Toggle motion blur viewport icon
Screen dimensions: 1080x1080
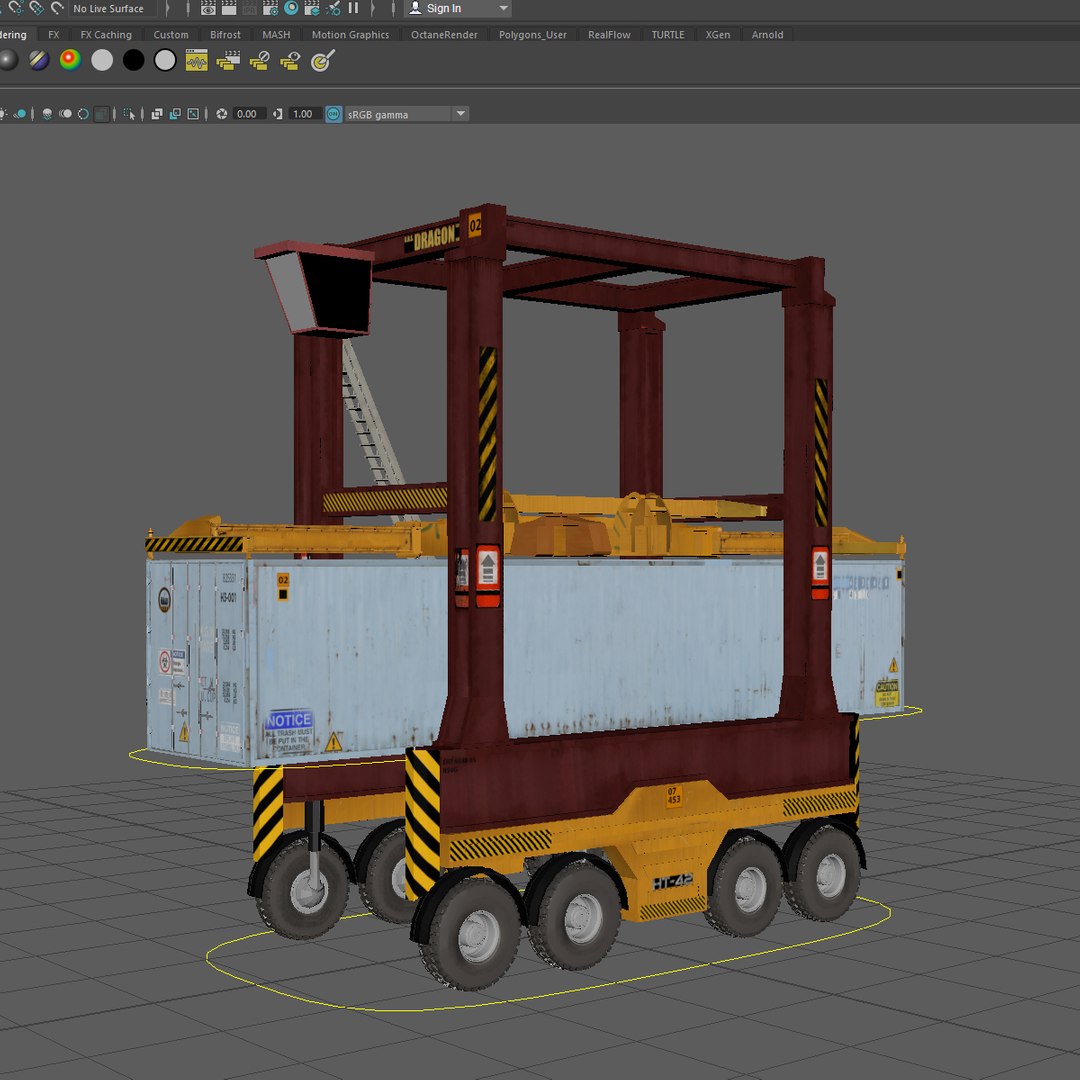click(65, 114)
